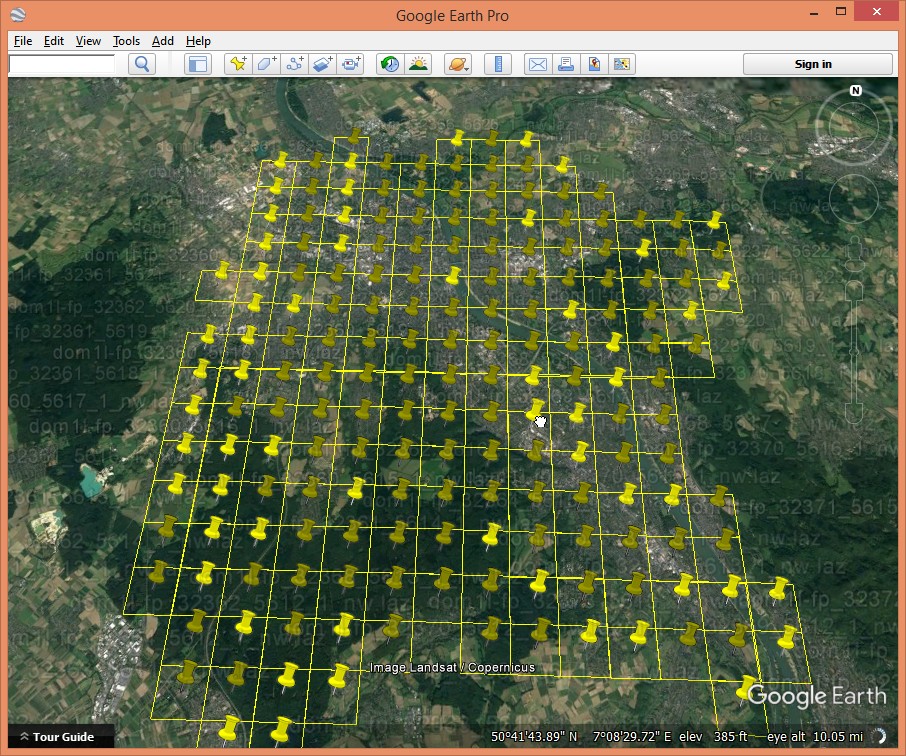Open the Add menu

pyautogui.click(x=163, y=41)
